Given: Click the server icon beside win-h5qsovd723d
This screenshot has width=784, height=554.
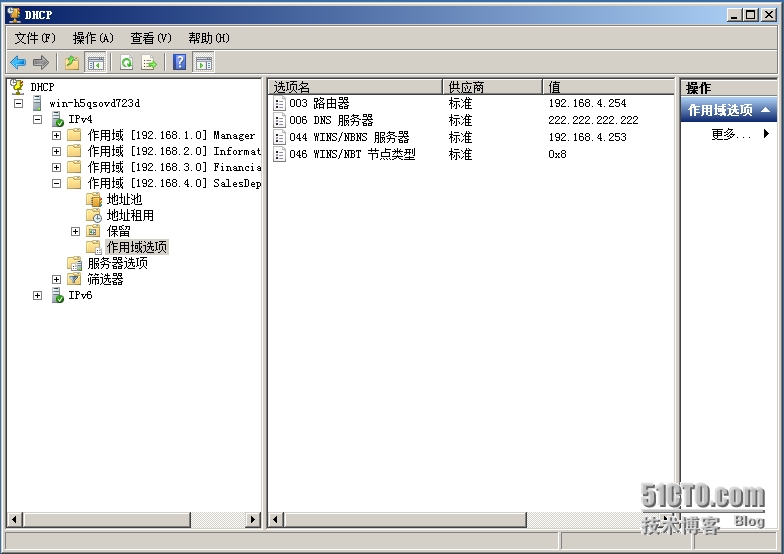Looking at the screenshot, I should click(x=37, y=103).
